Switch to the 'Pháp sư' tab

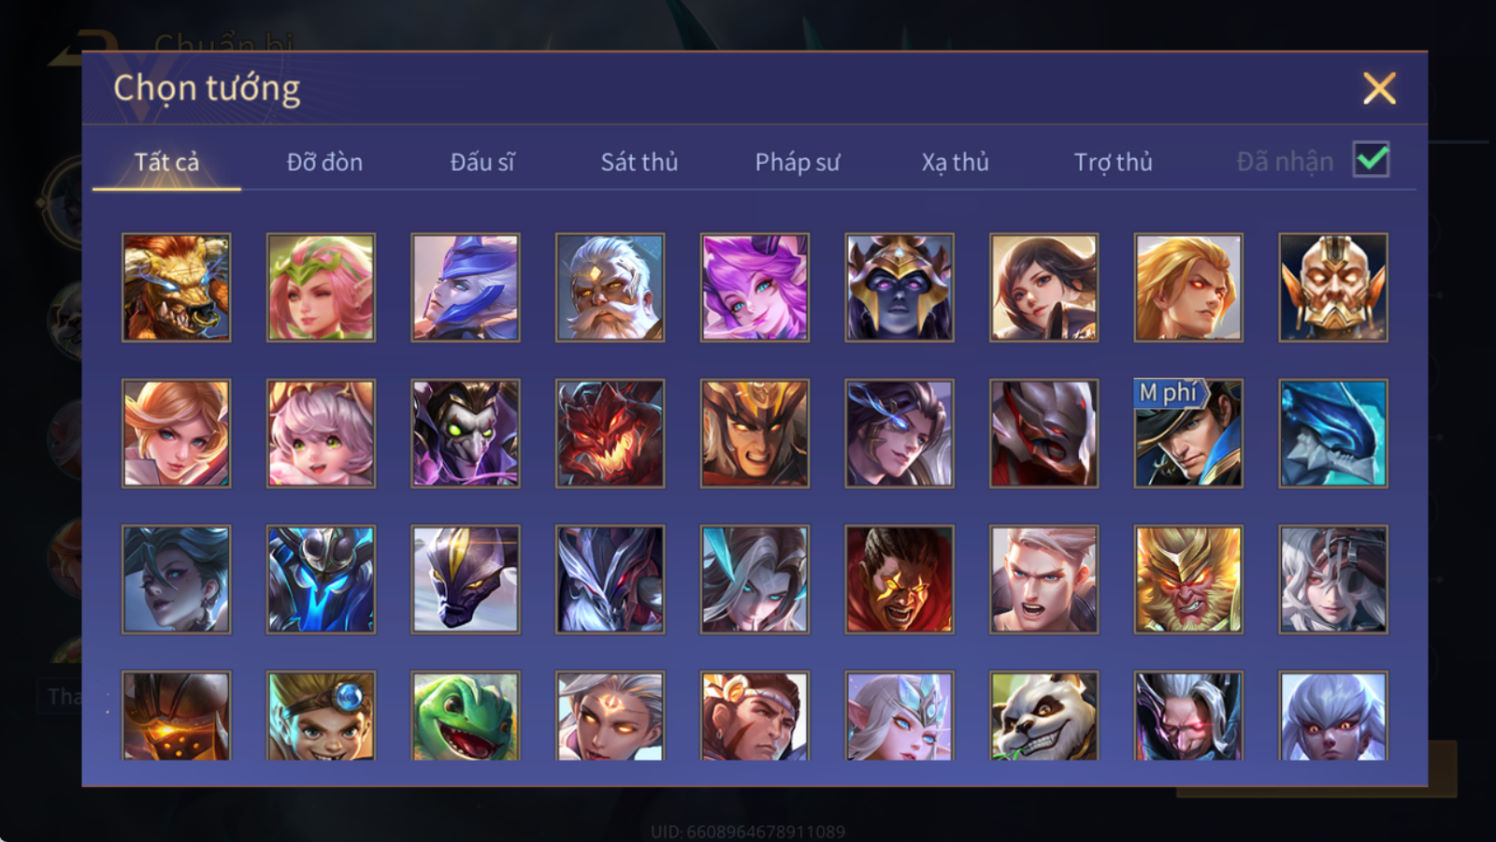(797, 162)
